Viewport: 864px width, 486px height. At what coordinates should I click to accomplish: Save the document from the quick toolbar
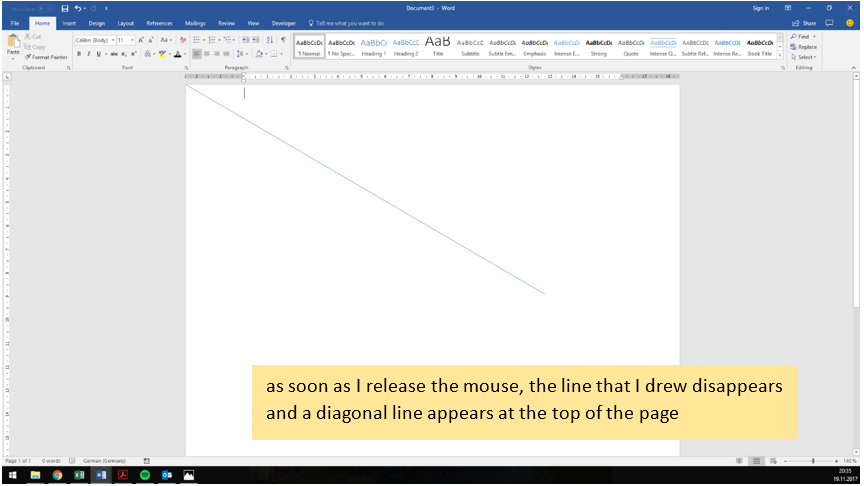click(65, 8)
